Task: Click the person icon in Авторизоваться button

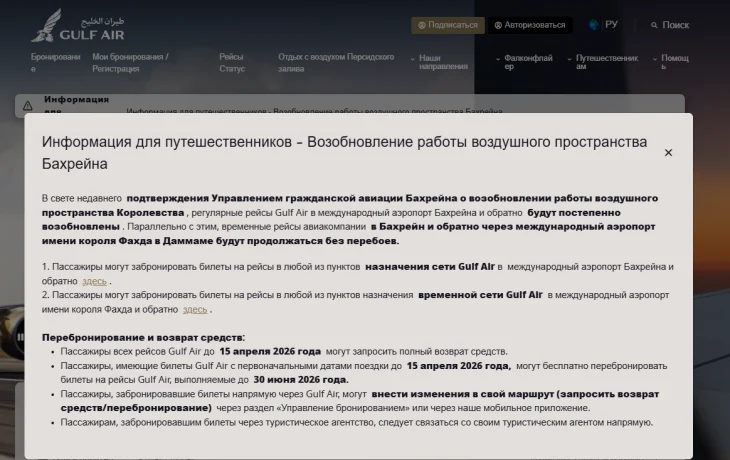Action: 498,25
